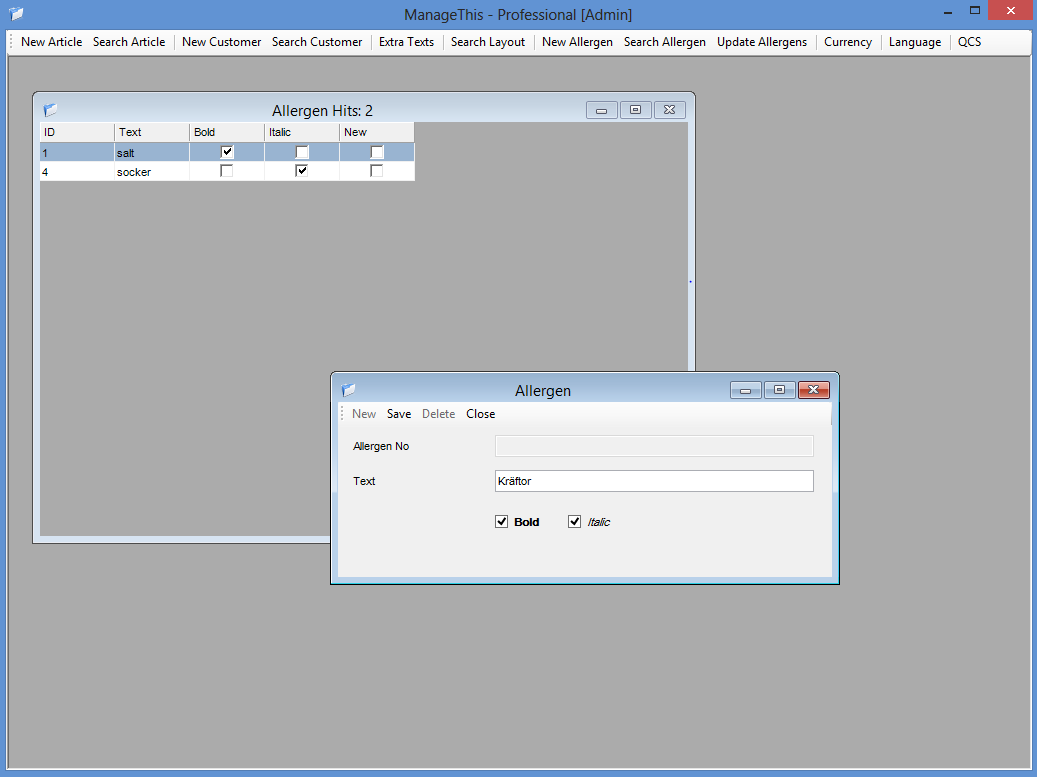Enable New checkbox for salt row
The height and width of the screenshot is (777, 1037).
click(377, 152)
